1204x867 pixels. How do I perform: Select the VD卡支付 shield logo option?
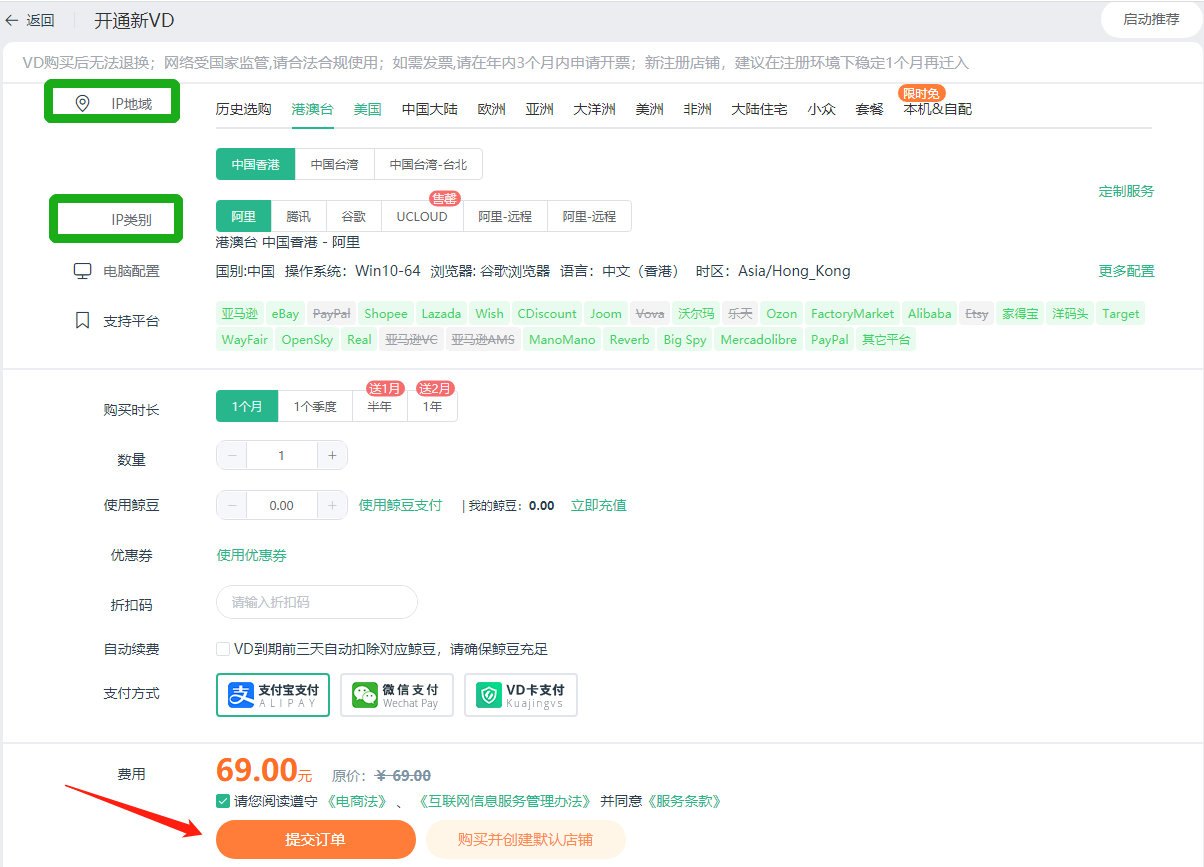(x=521, y=695)
